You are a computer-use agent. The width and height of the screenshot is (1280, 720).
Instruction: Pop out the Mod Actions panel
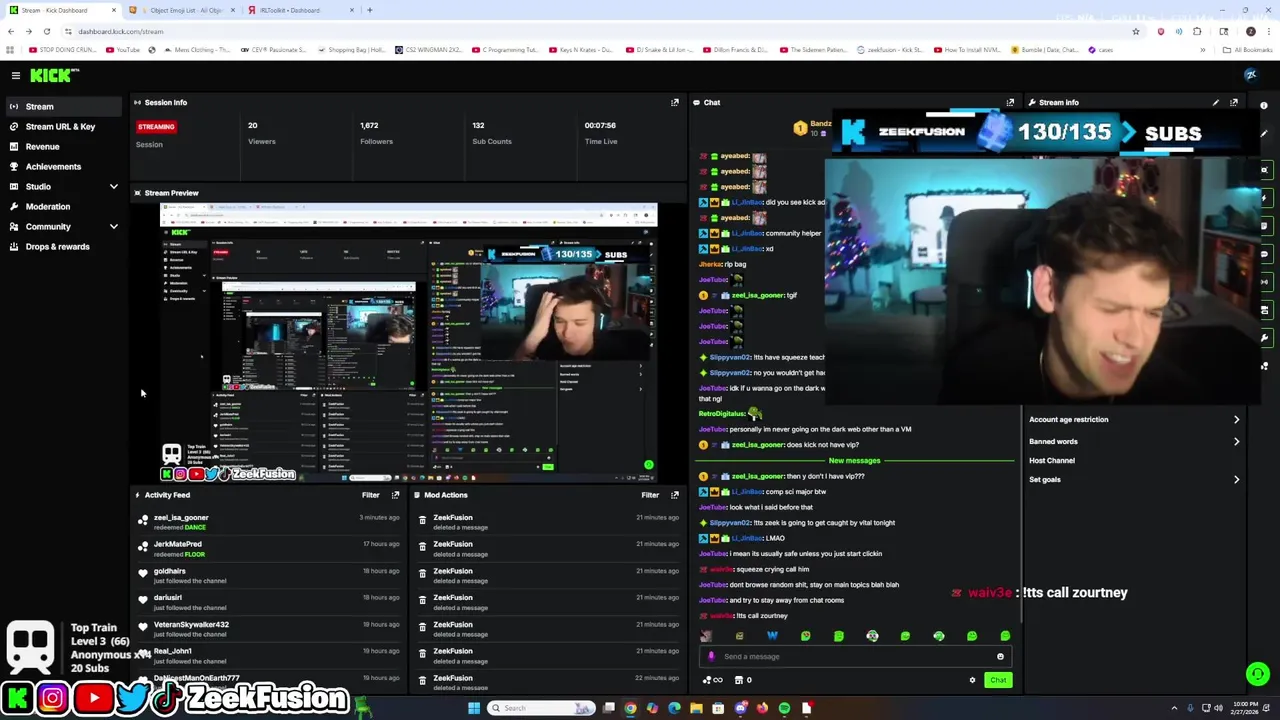tap(675, 495)
